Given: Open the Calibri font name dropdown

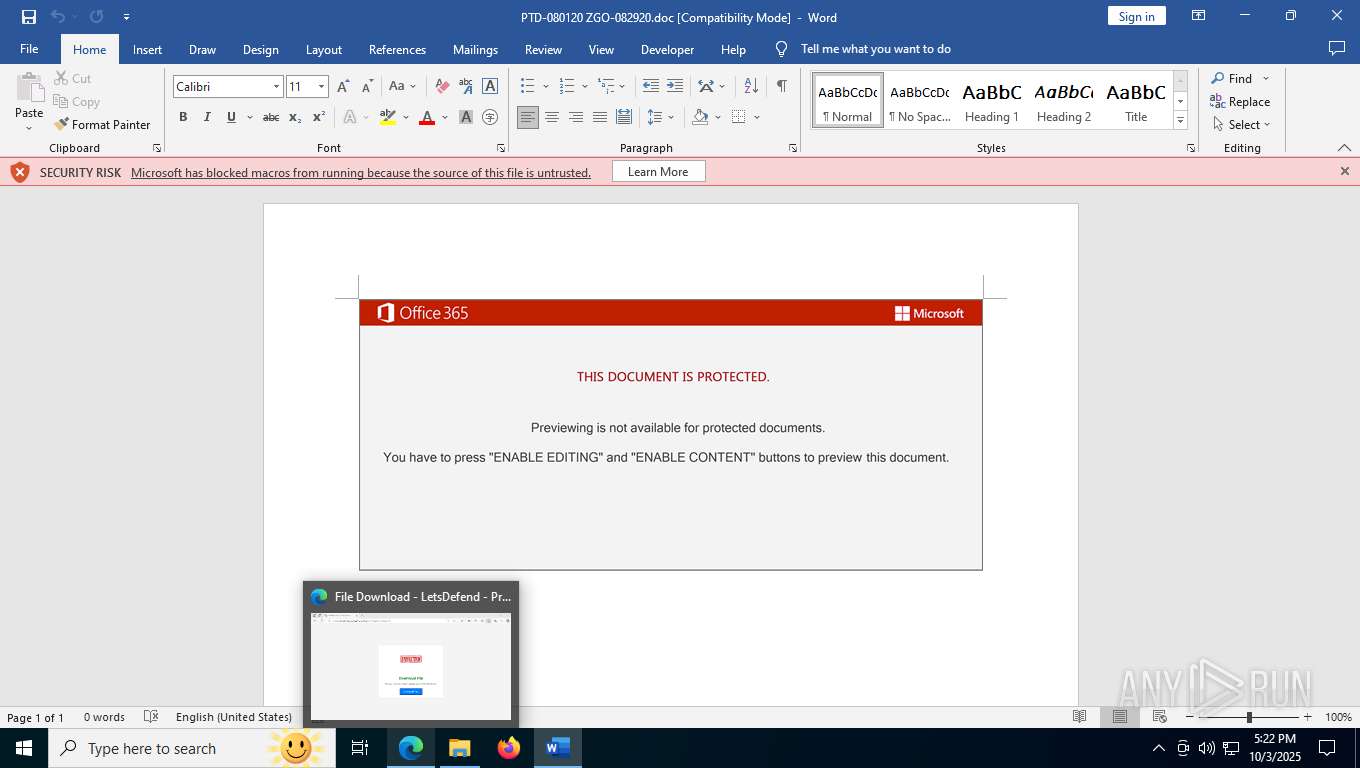Looking at the screenshot, I should click(276, 87).
